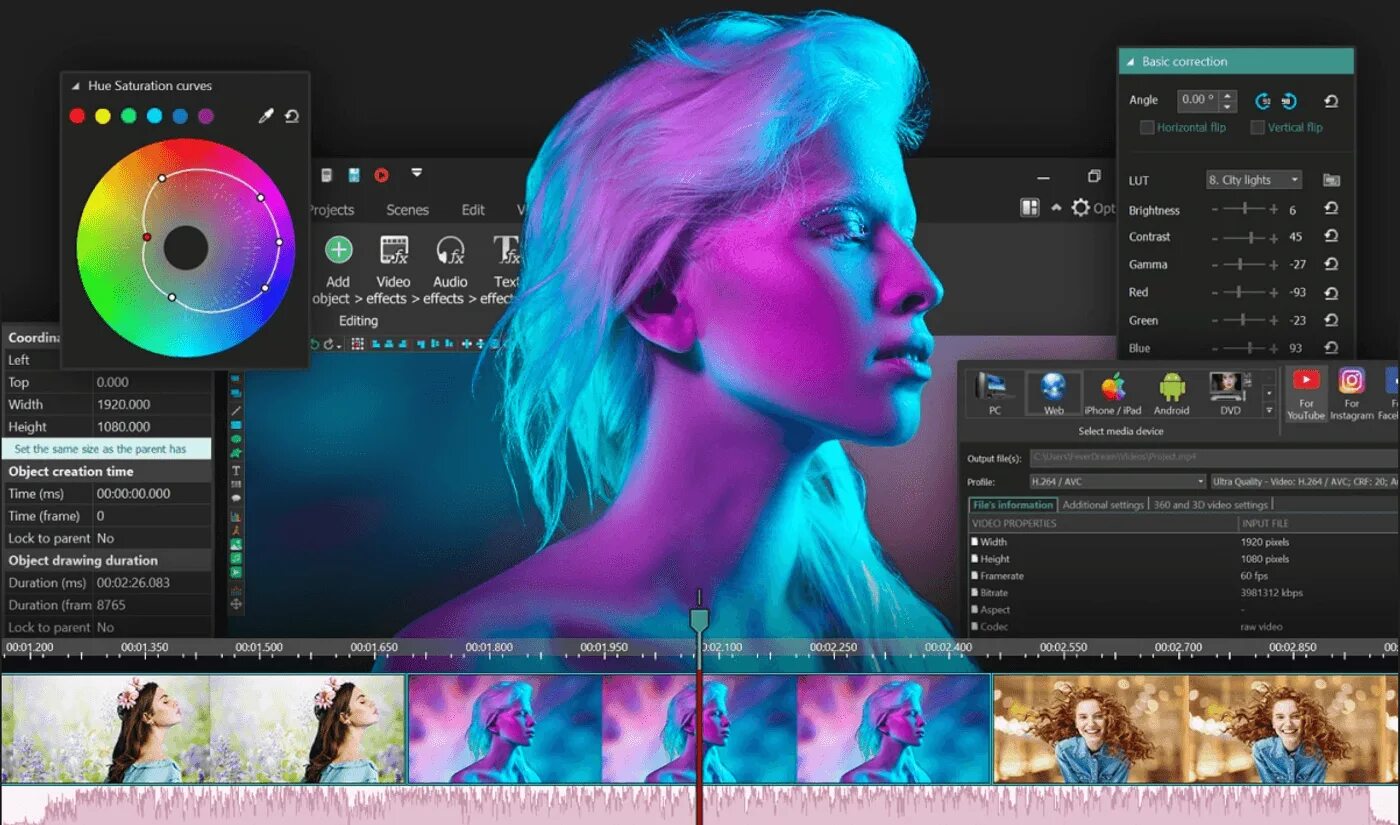Screen dimensions: 1400x825
Task: Choose the Android media device
Action: tap(1171, 393)
